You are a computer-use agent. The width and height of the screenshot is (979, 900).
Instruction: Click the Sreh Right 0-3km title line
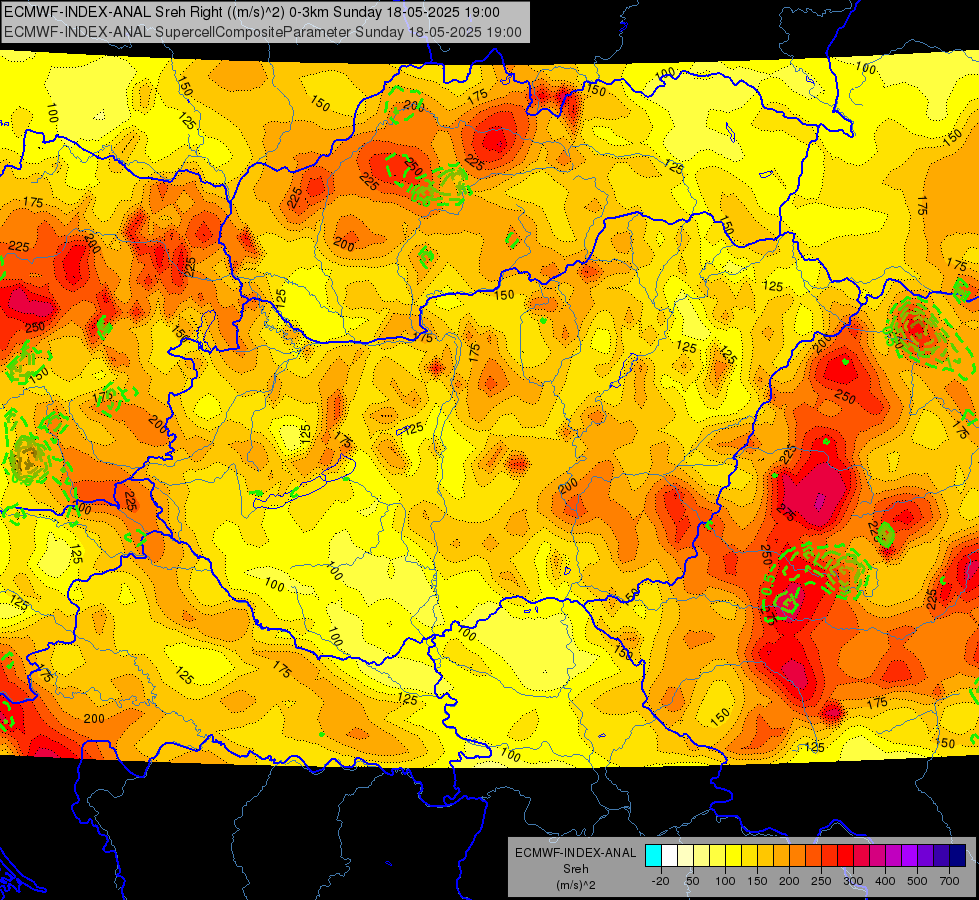click(x=252, y=12)
